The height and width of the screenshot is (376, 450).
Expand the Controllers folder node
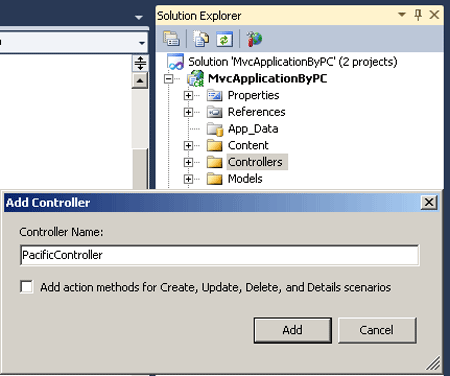tap(188, 162)
